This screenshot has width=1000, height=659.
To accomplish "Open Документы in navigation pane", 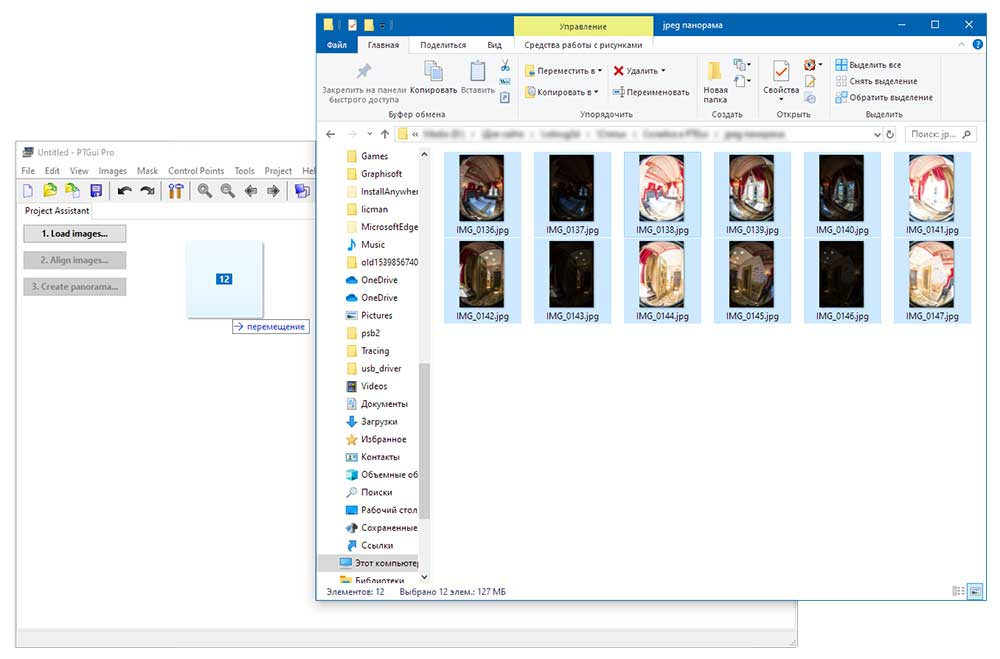I will tap(377, 404).
